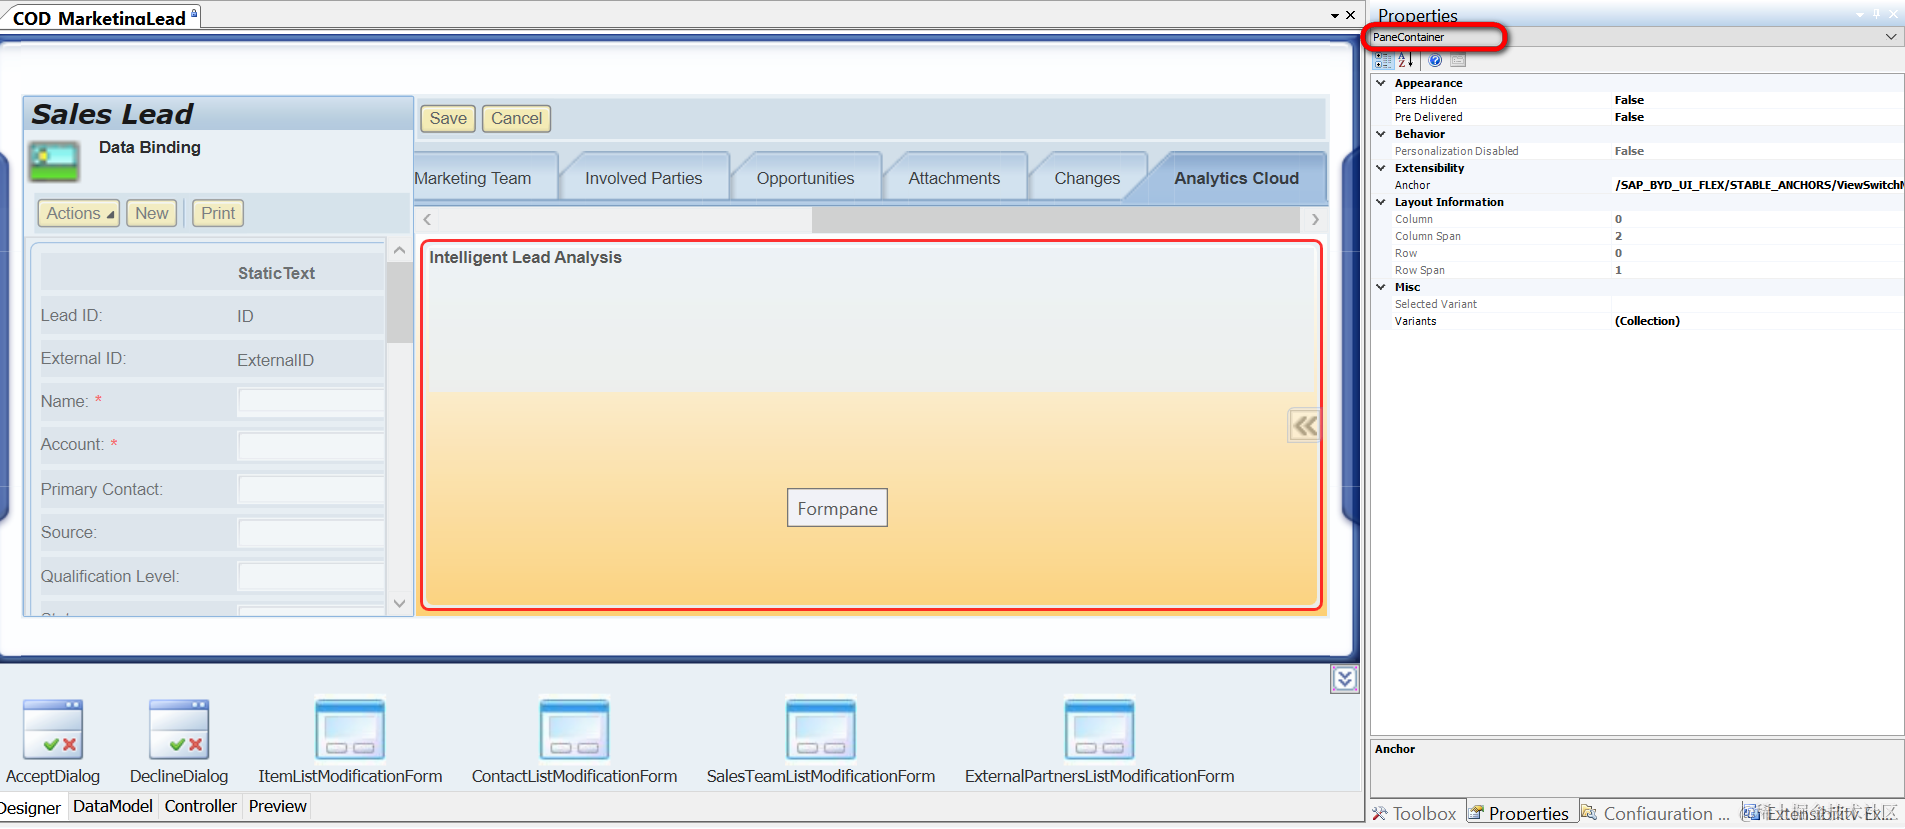
Task: Sort properties alphabetically with A-Z icon
Action: (1405, 61)
